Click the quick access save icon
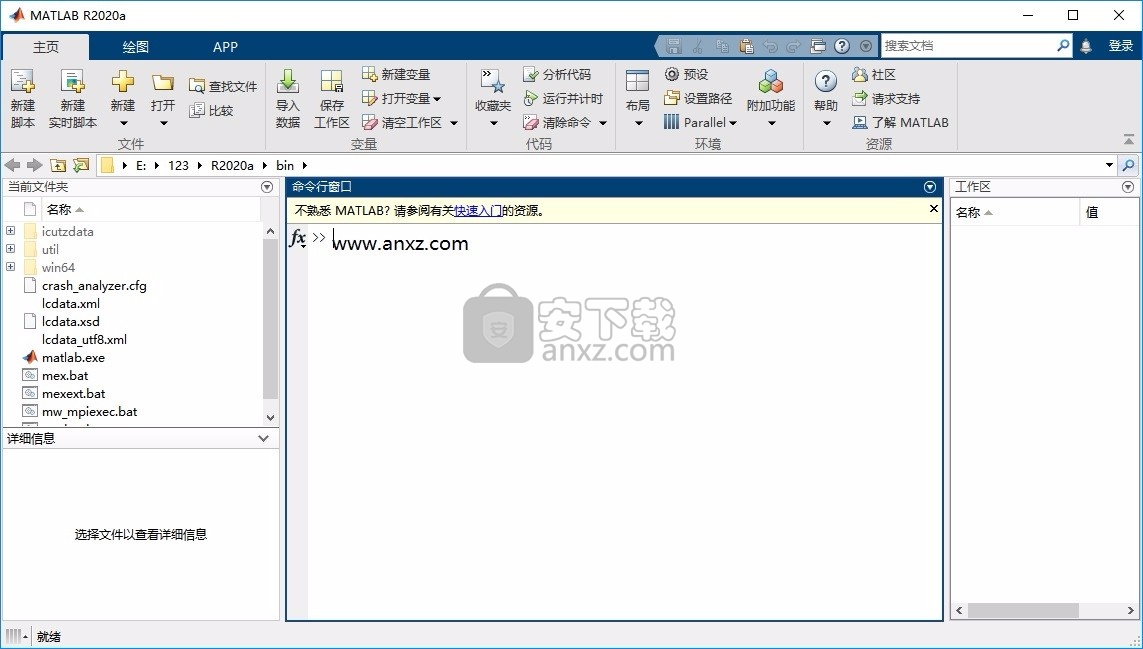The image size is (1143, 649). coord(674,46)
